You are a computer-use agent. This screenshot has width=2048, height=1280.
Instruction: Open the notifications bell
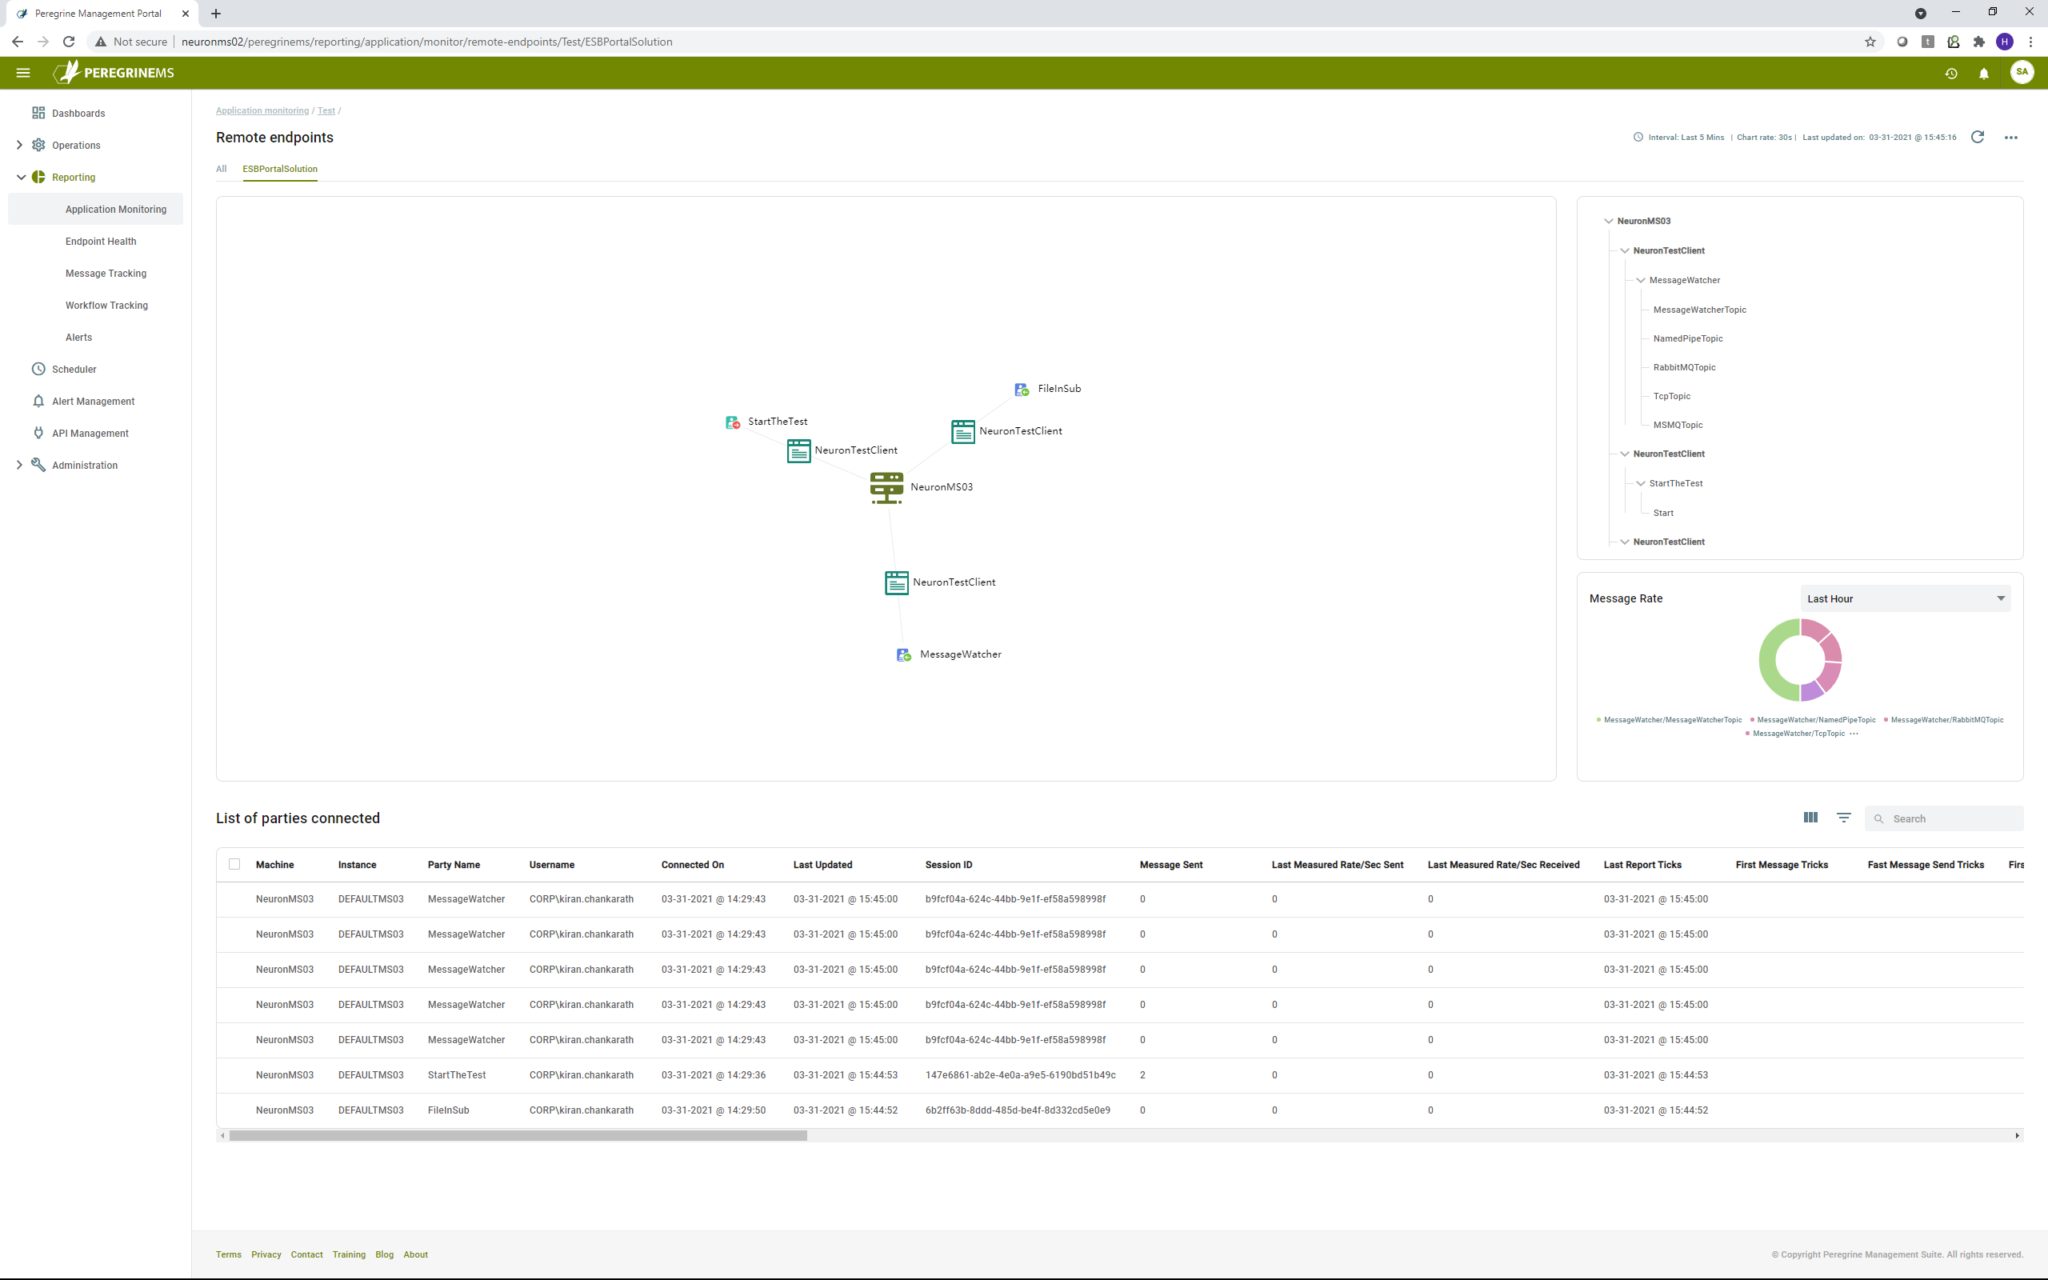[x=1984, y=72]
